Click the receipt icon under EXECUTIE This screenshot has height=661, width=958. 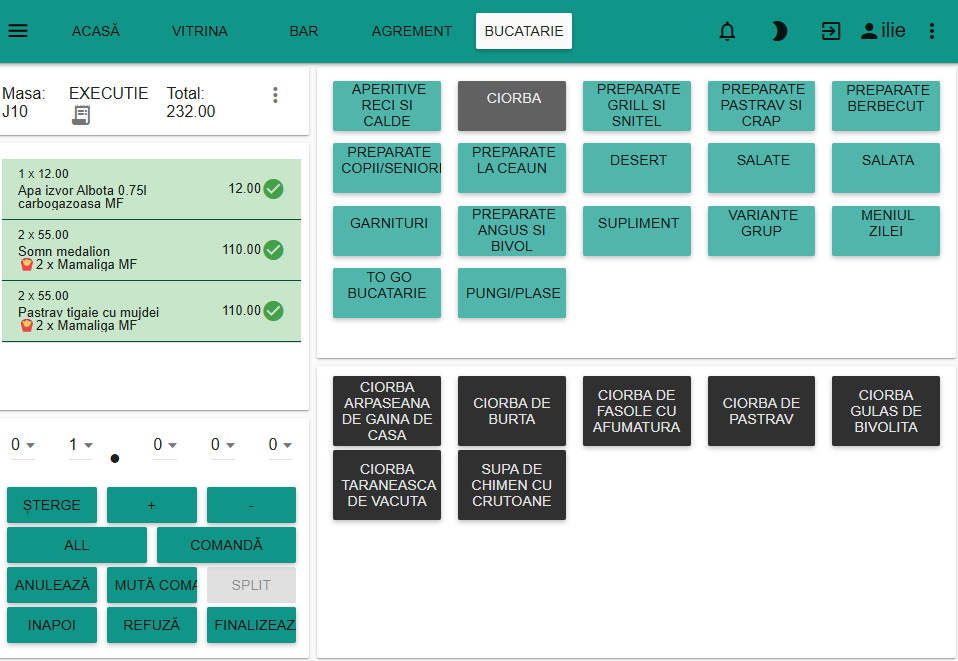81,115
